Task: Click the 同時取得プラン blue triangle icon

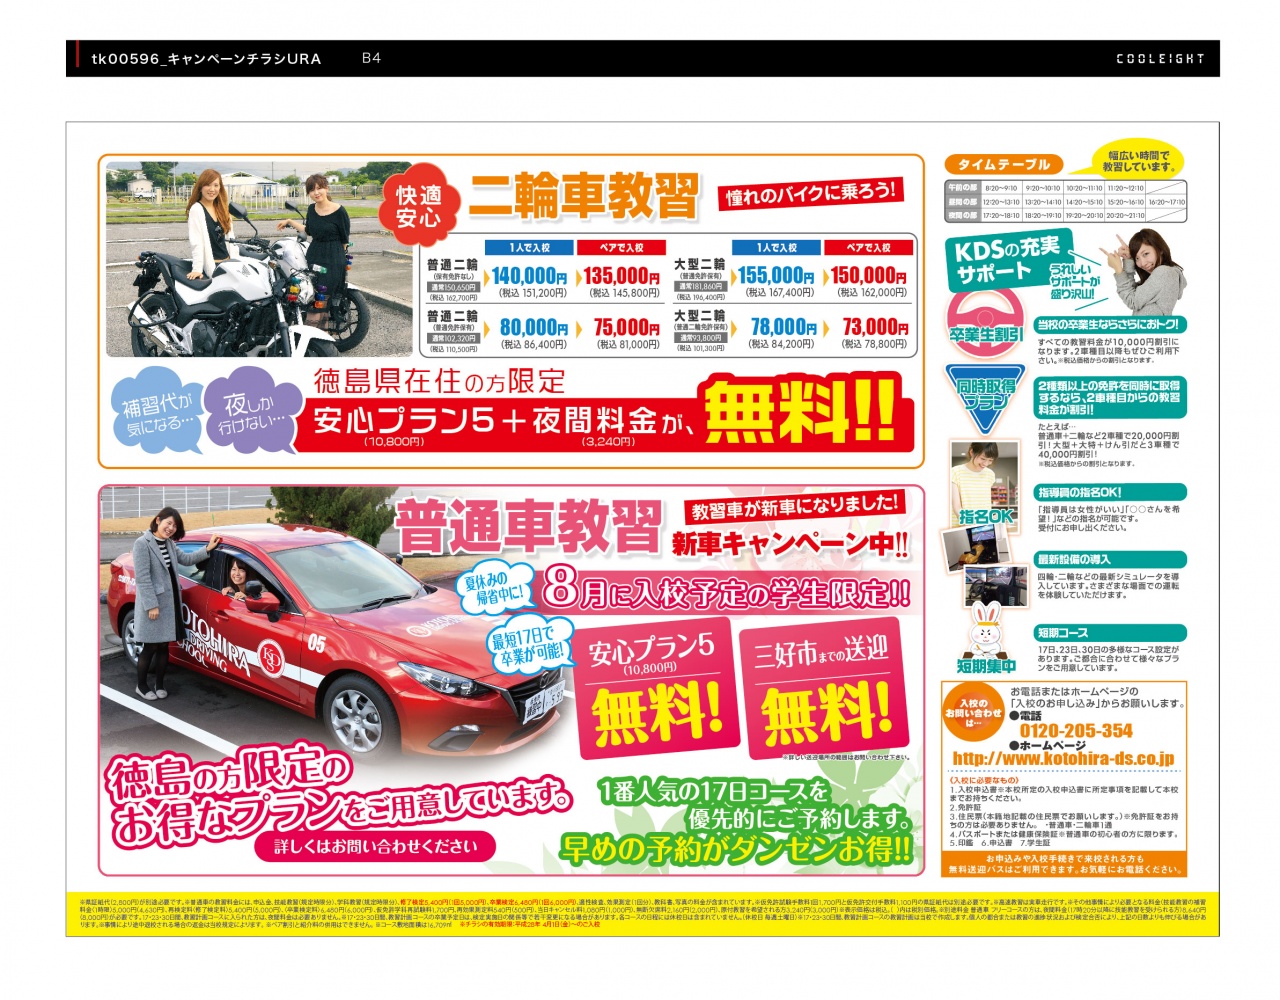Action: click(986, 400)
